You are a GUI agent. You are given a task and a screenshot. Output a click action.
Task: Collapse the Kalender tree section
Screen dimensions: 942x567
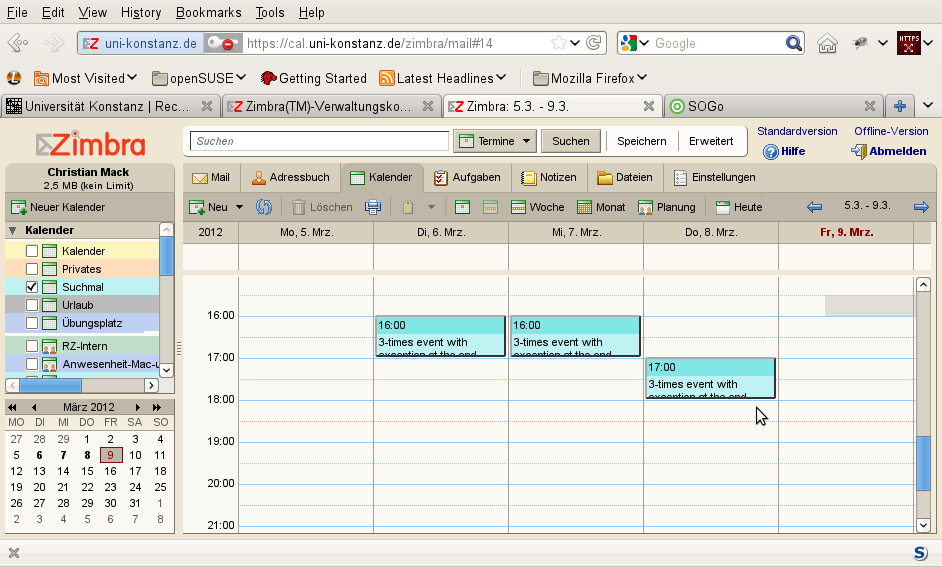coord(14,230)
